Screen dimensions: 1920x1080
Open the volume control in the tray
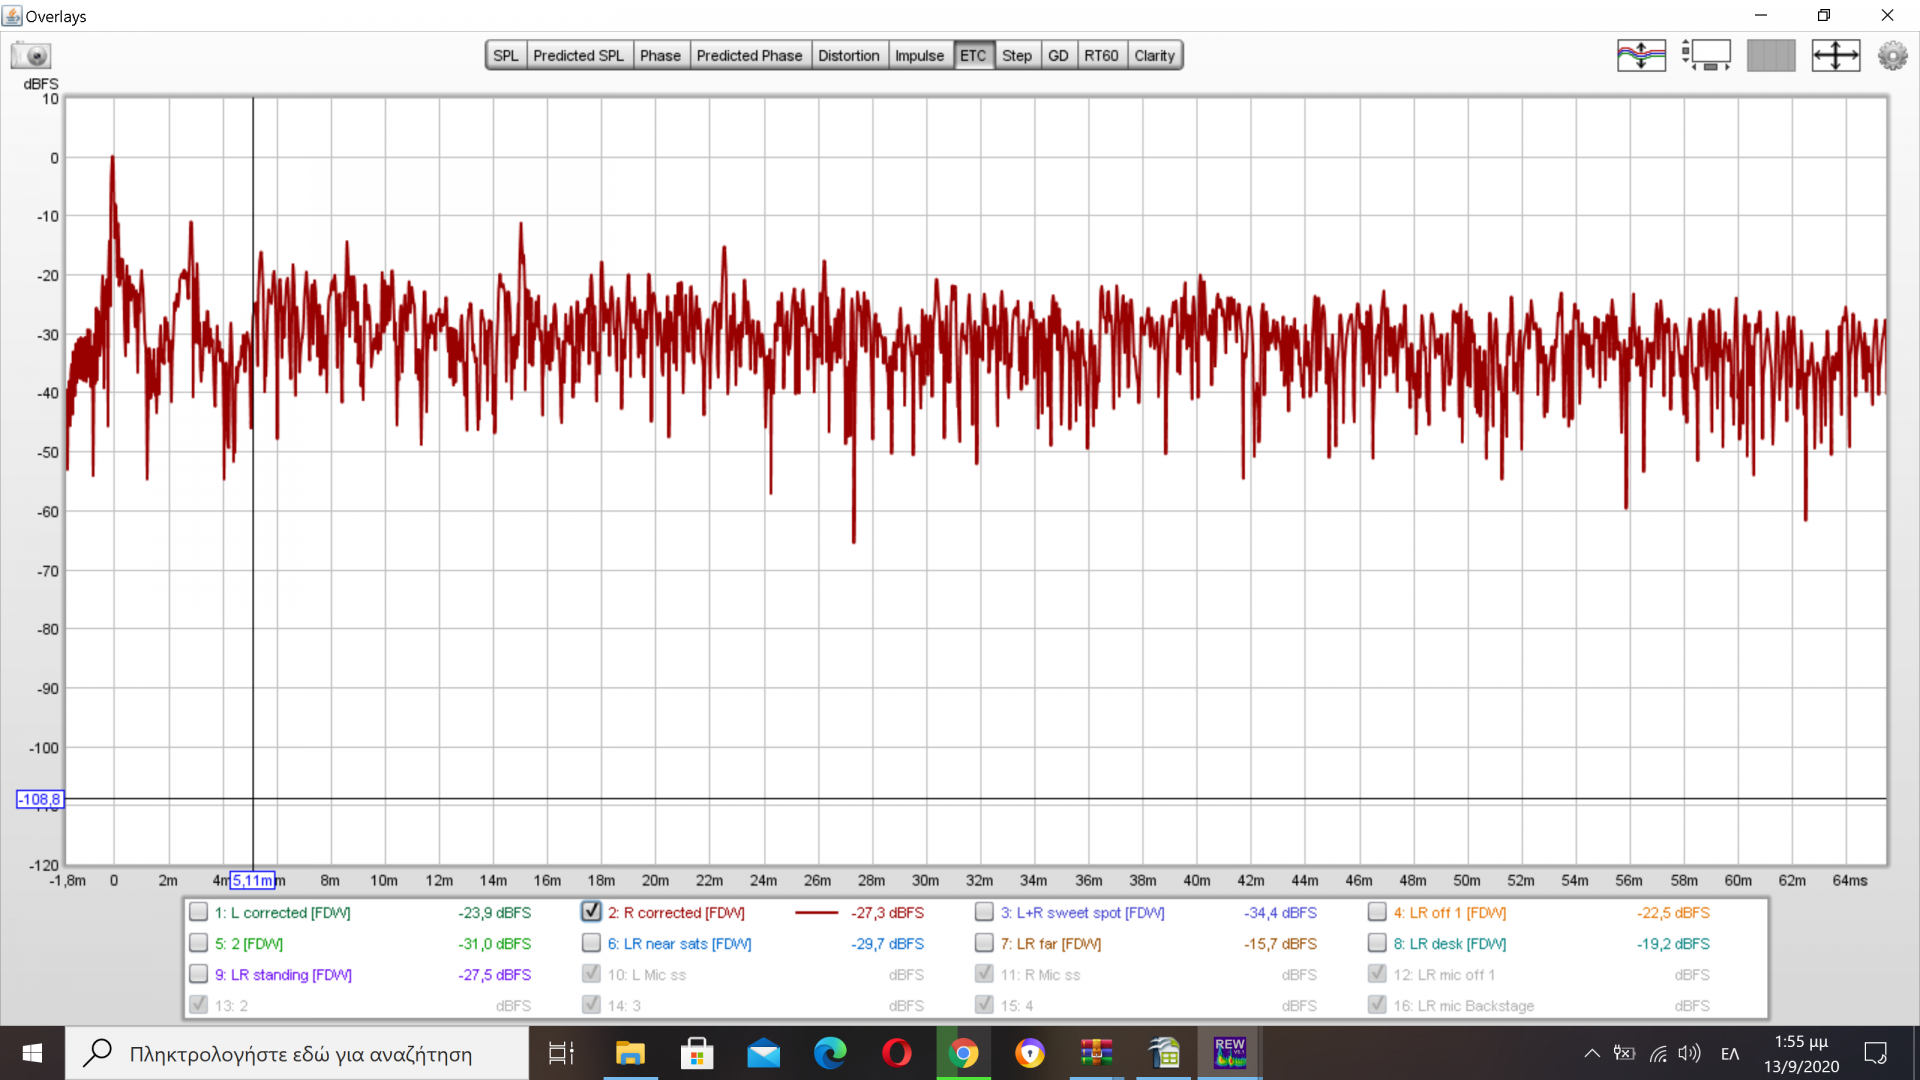[1689, 1053]
